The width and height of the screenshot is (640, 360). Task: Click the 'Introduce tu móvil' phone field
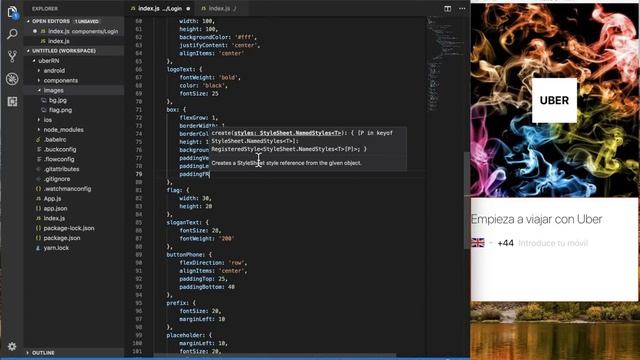click(553, 243)
